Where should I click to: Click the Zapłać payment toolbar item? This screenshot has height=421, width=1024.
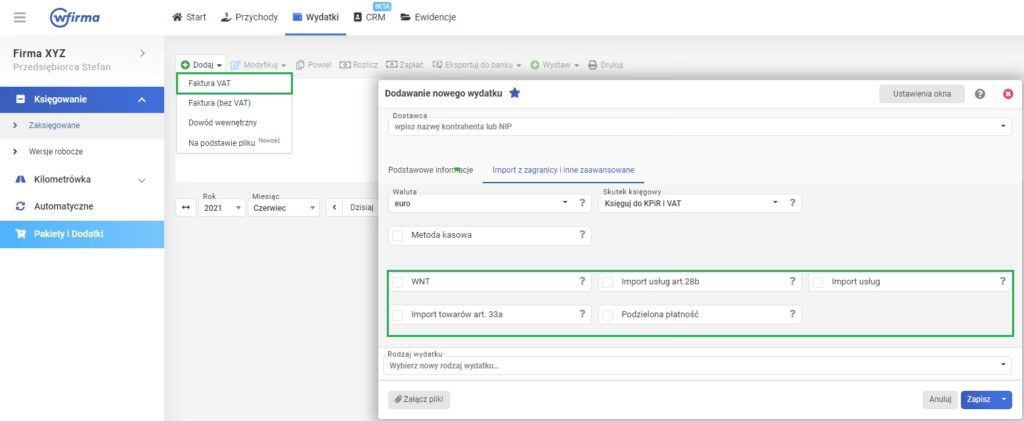[405, 65]
